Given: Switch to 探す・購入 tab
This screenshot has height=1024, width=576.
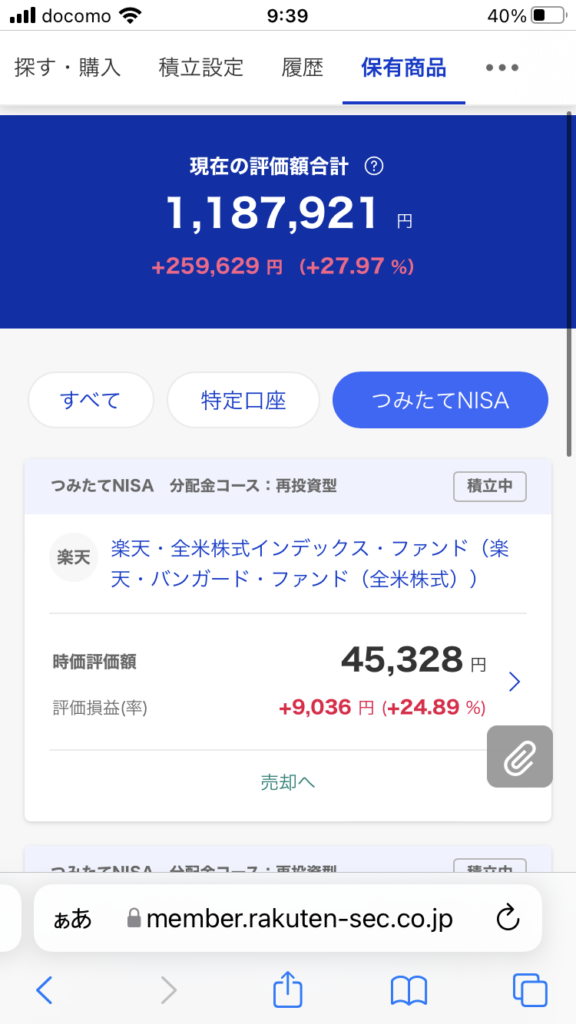Looking at the screenshot, I should pyautogui.click(x=67, y=67).
